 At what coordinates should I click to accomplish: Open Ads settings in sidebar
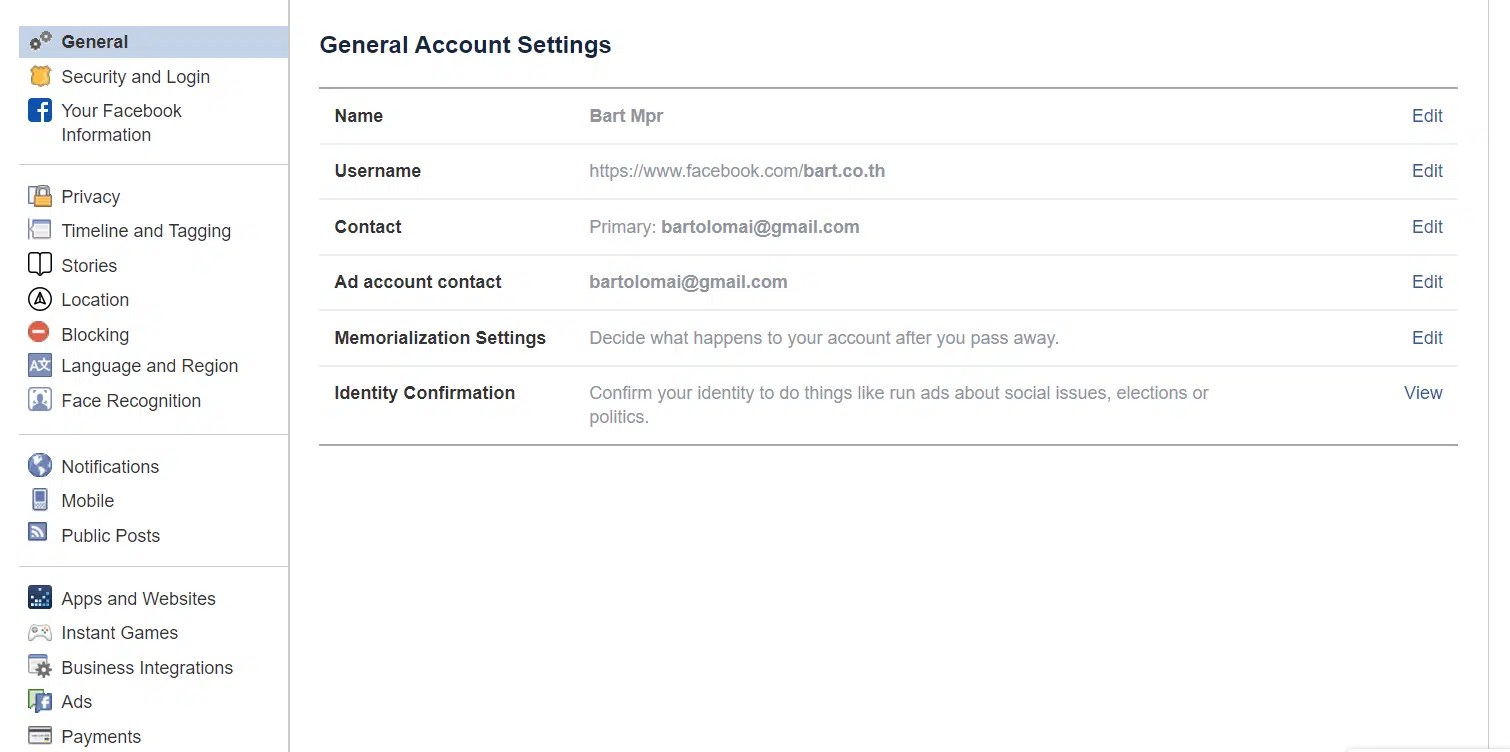click(x=76, y=702)
